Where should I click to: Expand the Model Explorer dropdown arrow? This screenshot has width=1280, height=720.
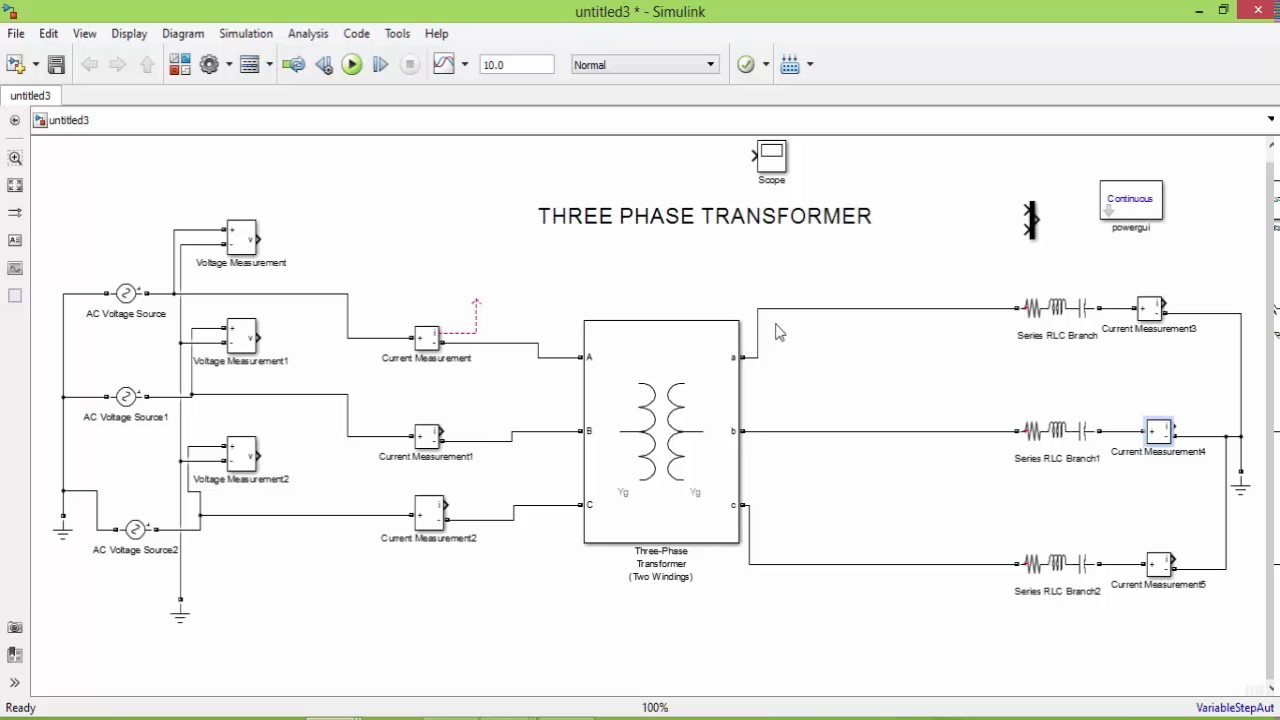tap(270, 65)
